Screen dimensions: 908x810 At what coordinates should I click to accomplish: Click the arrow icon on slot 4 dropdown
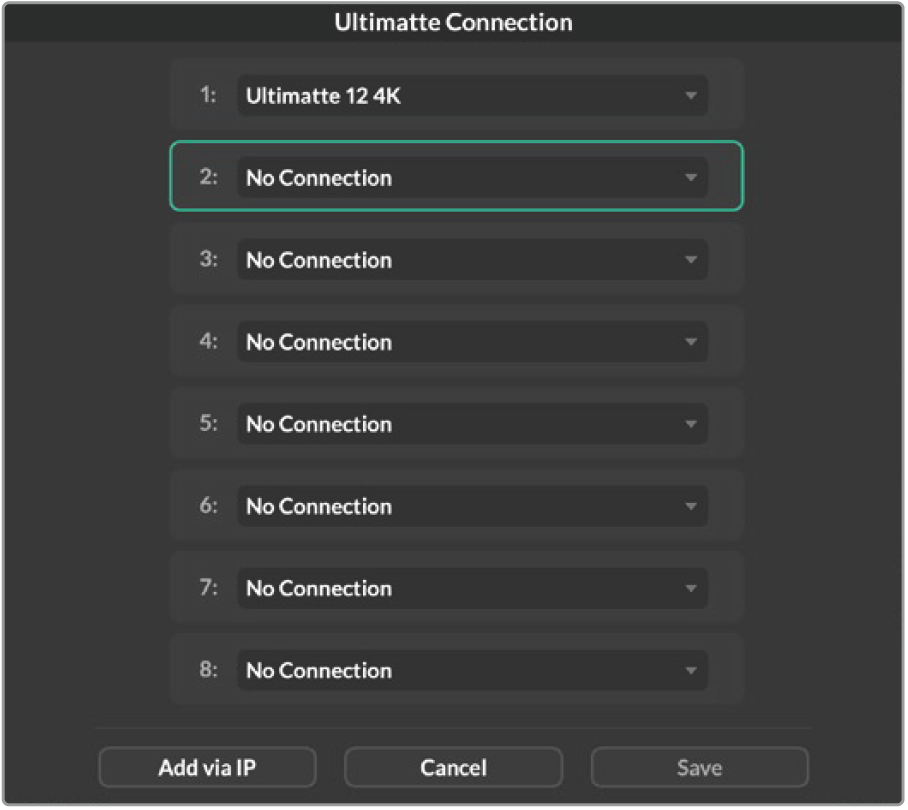(691, 342)
